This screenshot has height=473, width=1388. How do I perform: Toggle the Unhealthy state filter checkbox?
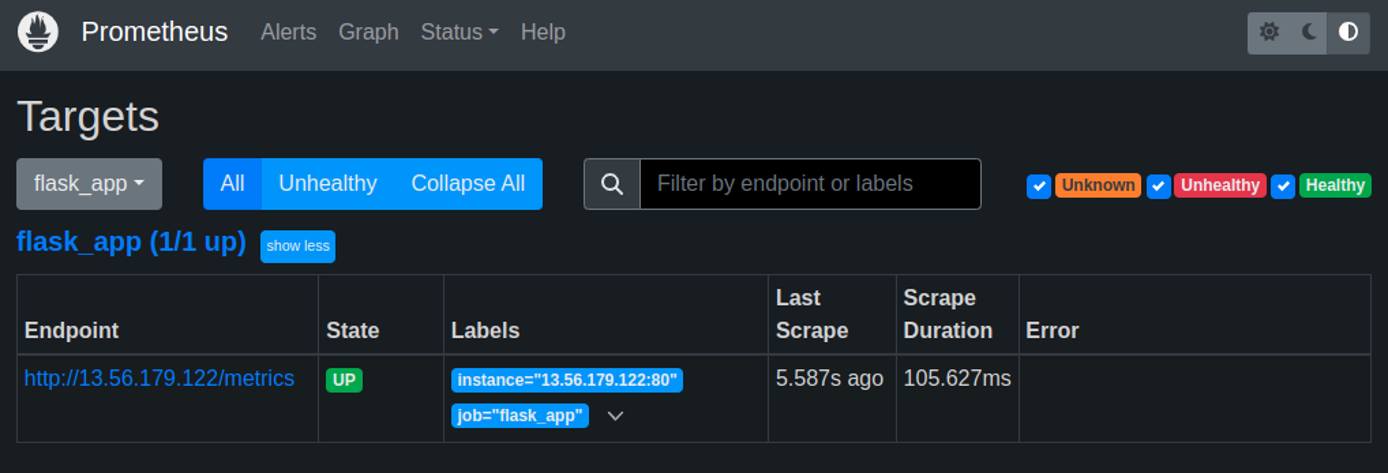pyautogui.click(x=1159, y=186)
